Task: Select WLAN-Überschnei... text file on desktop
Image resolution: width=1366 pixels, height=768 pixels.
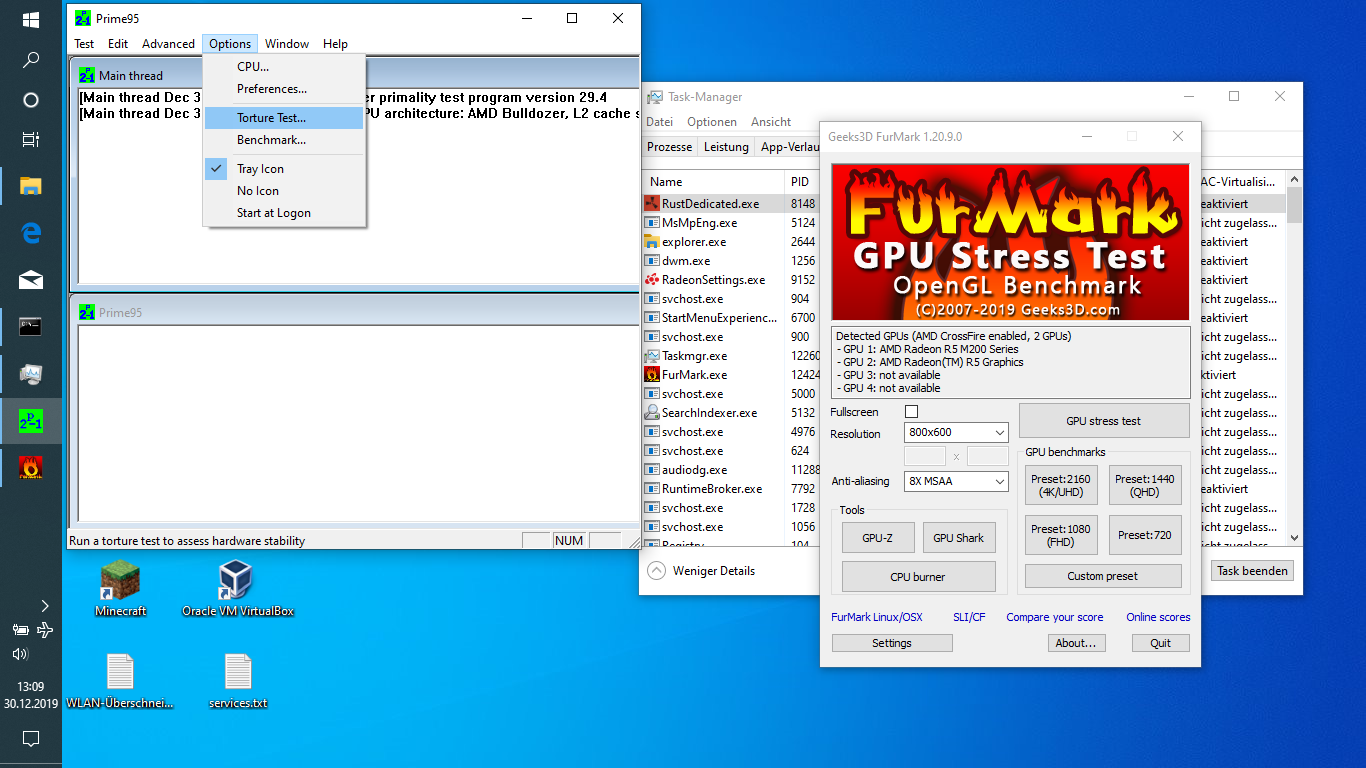Action: point(120,681)
